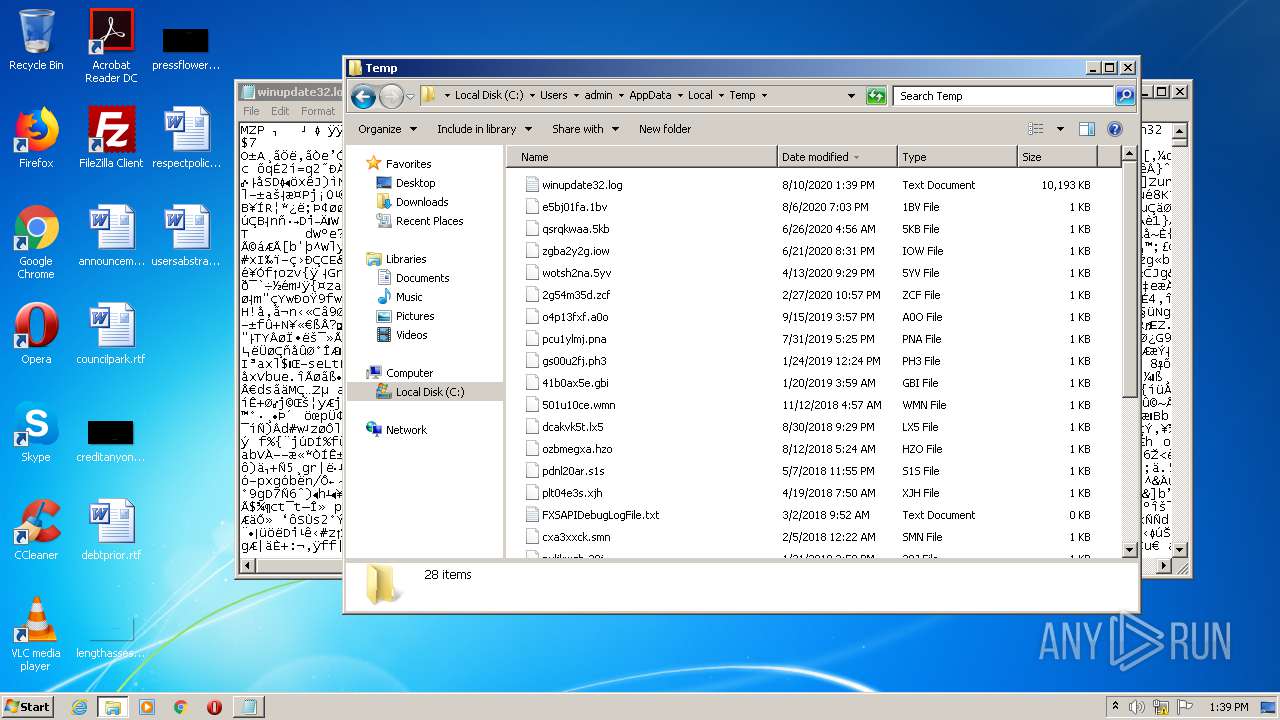This screenshot has width=1280, height=720.
Task: Sort by Size column header
Action: point(1057,157)
